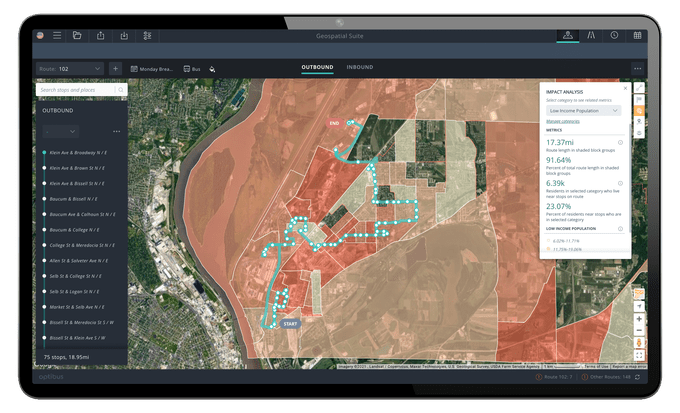Open the clock schedule view icon

pyautogui.click(x=614, y=35)
